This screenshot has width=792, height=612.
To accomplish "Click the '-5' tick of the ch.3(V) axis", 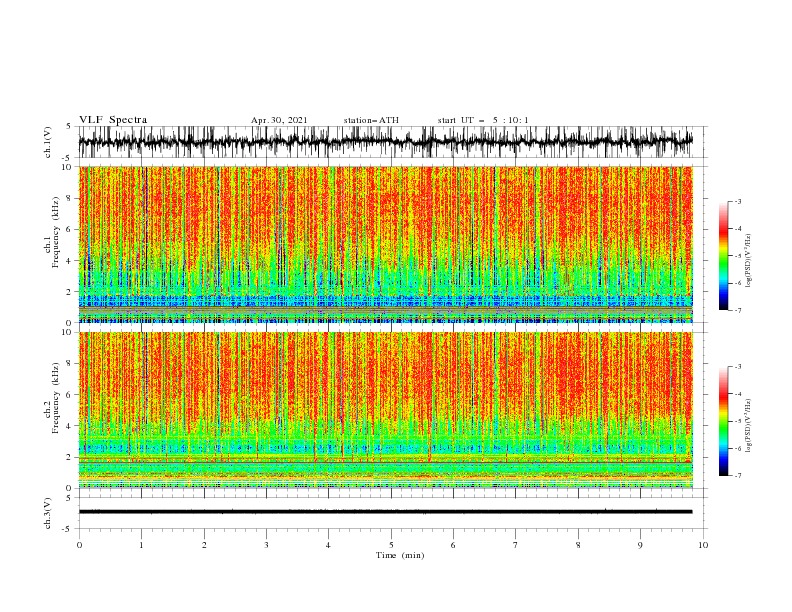I will coord(67,529).
